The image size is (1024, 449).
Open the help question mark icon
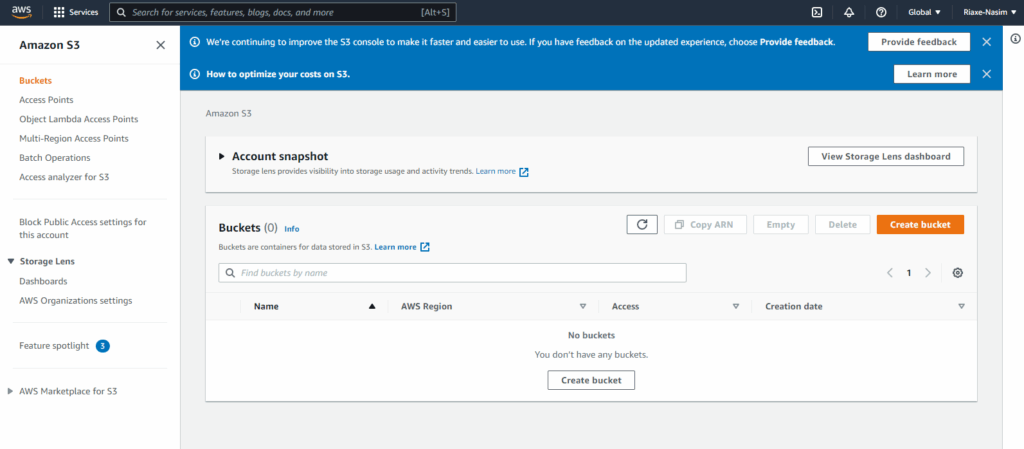[x=881, y=12]
